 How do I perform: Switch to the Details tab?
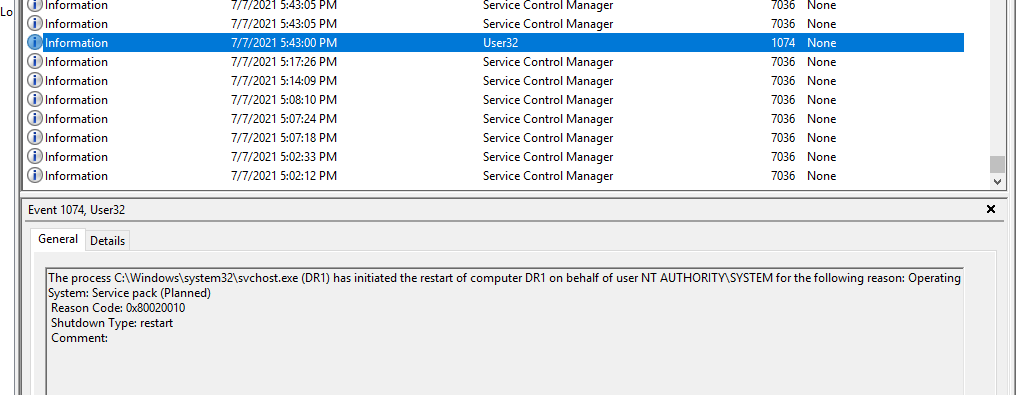108,241
